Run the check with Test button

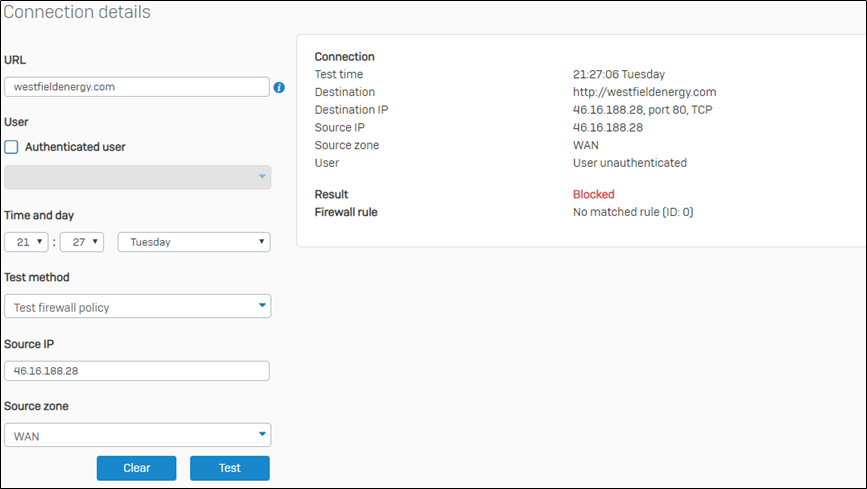[229, 468]
